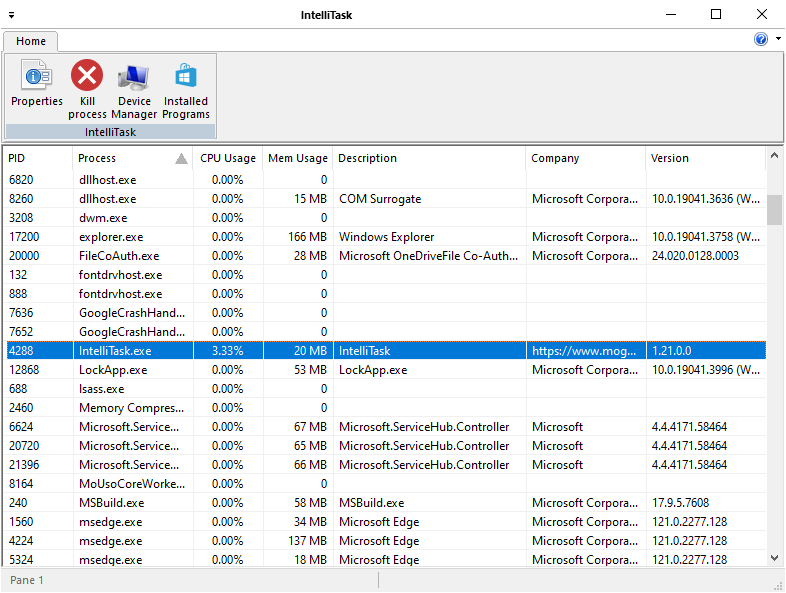The width and height of the screenshot is (786, 593).
Task: Select fontdrvhost.exe with PID 888
Action: (x=385, y=294)
